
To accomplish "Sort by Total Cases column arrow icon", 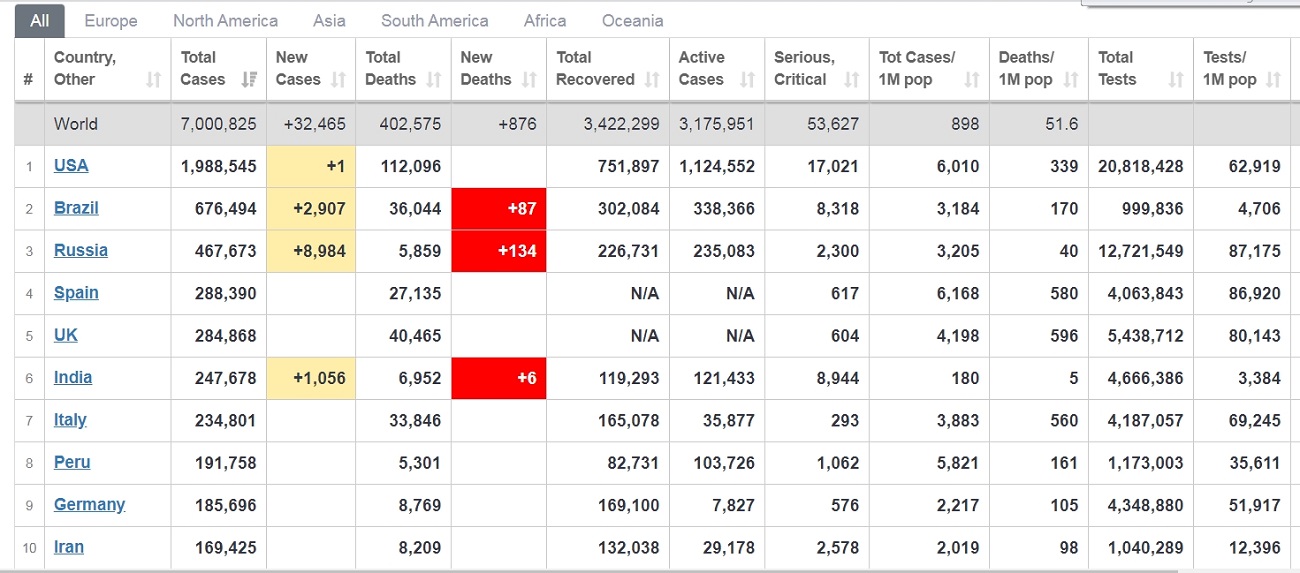I will [248, 80].
